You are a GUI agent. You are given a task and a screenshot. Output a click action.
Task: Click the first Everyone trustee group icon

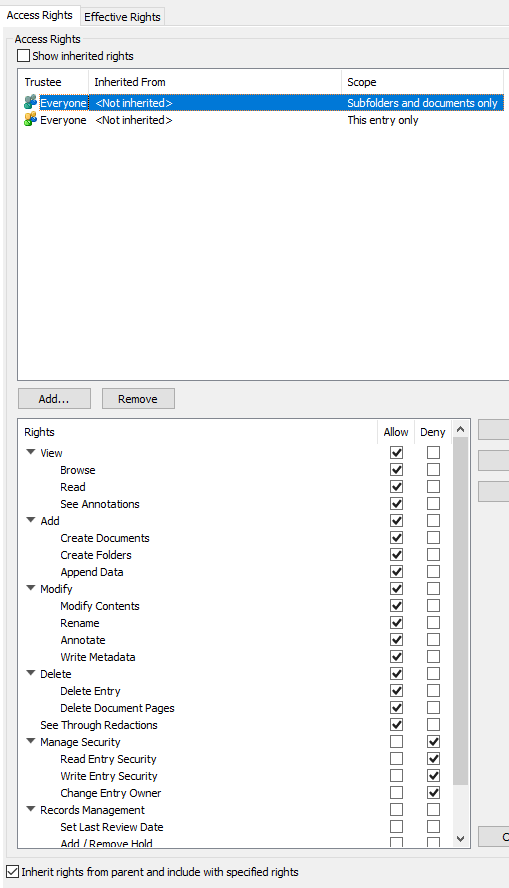[31, 103]
